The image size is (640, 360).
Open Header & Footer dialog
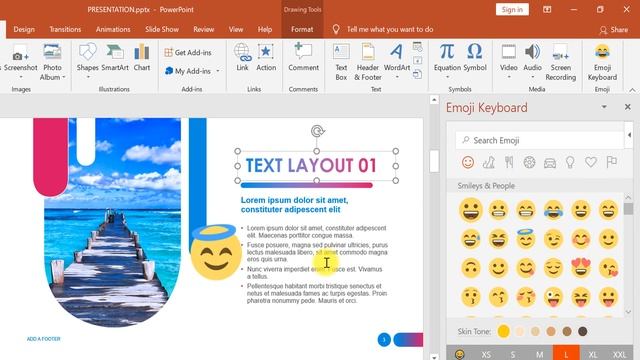click(x=368, y=62)
